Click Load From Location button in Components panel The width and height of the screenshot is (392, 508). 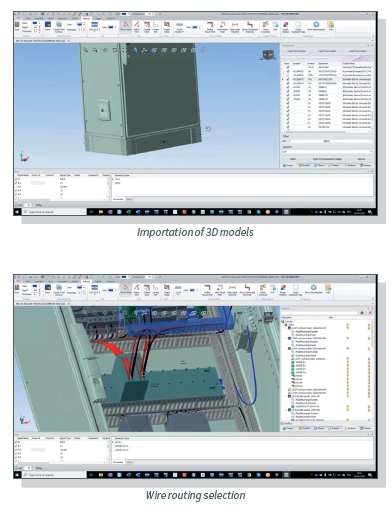coord(327,51)
